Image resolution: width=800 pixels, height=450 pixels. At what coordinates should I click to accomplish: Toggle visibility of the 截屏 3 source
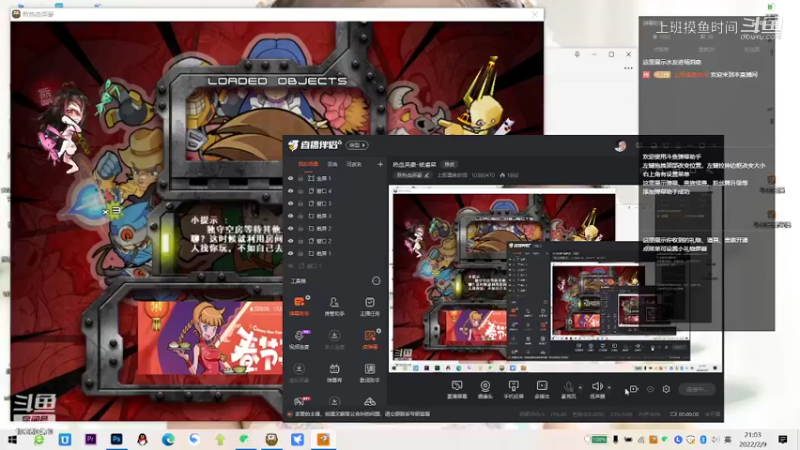coord(291,216)
